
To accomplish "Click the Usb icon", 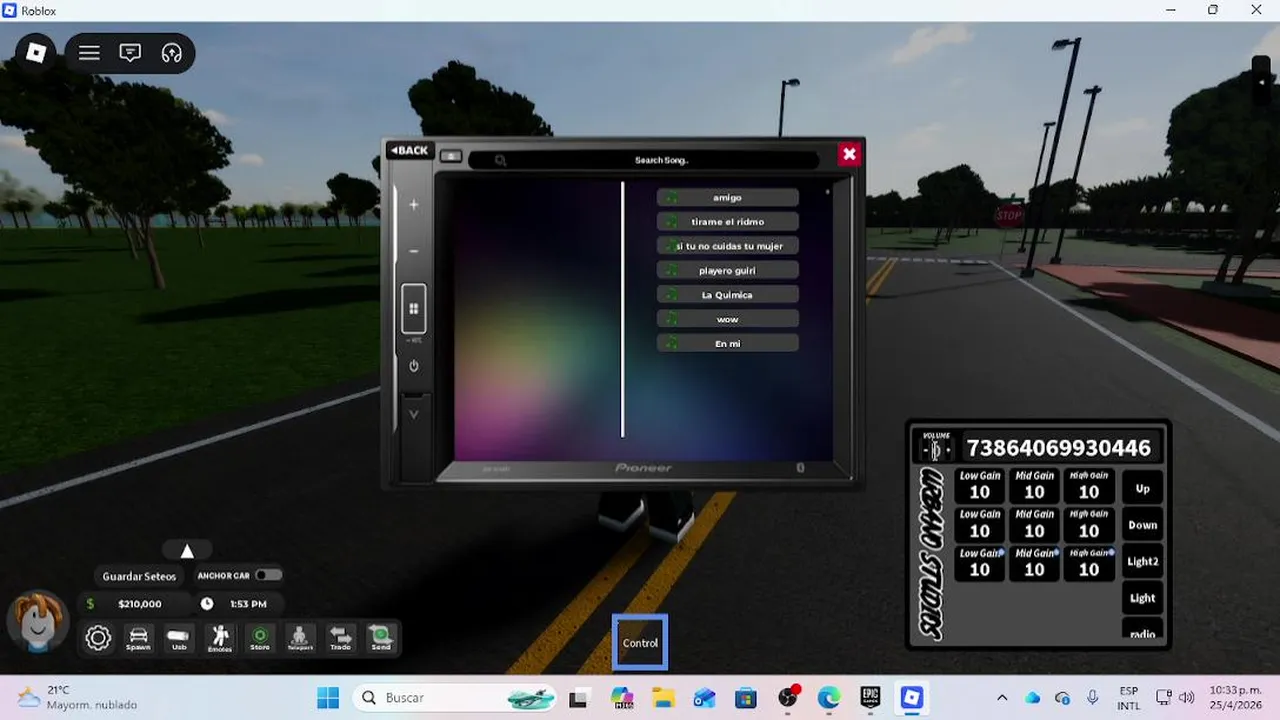I will pyautogui.click(x=179, y=638).
